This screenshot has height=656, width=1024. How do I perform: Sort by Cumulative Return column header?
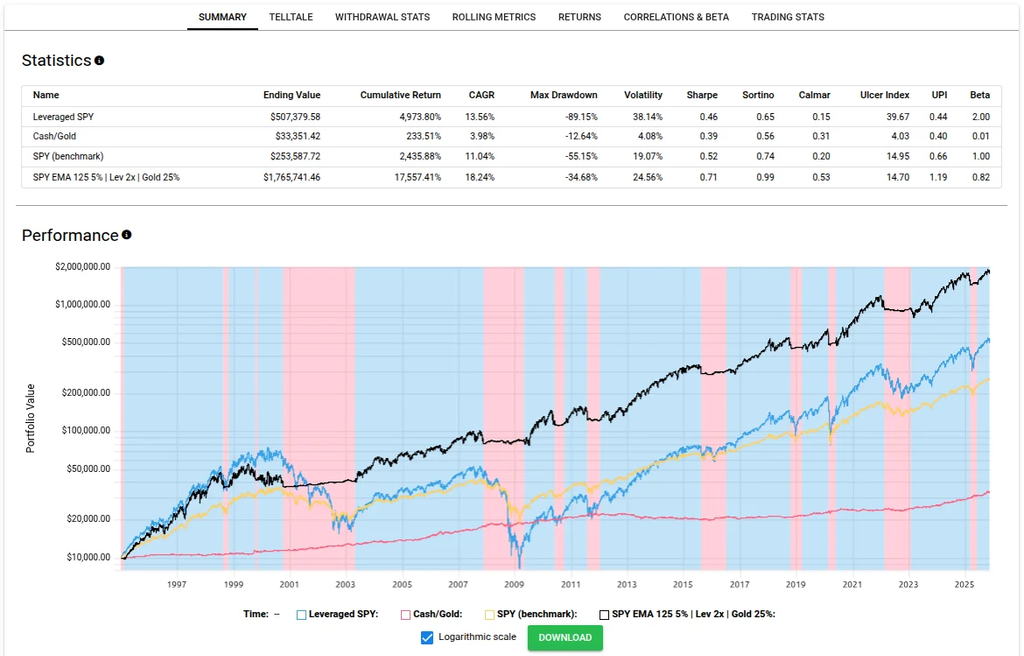tap(400, 95)
